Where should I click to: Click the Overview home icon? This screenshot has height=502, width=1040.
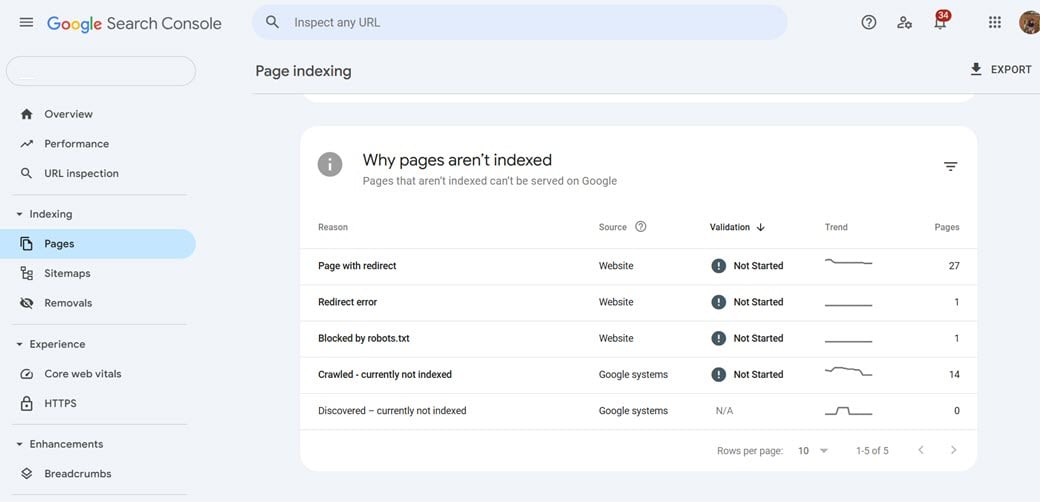(x=27, y=114)
